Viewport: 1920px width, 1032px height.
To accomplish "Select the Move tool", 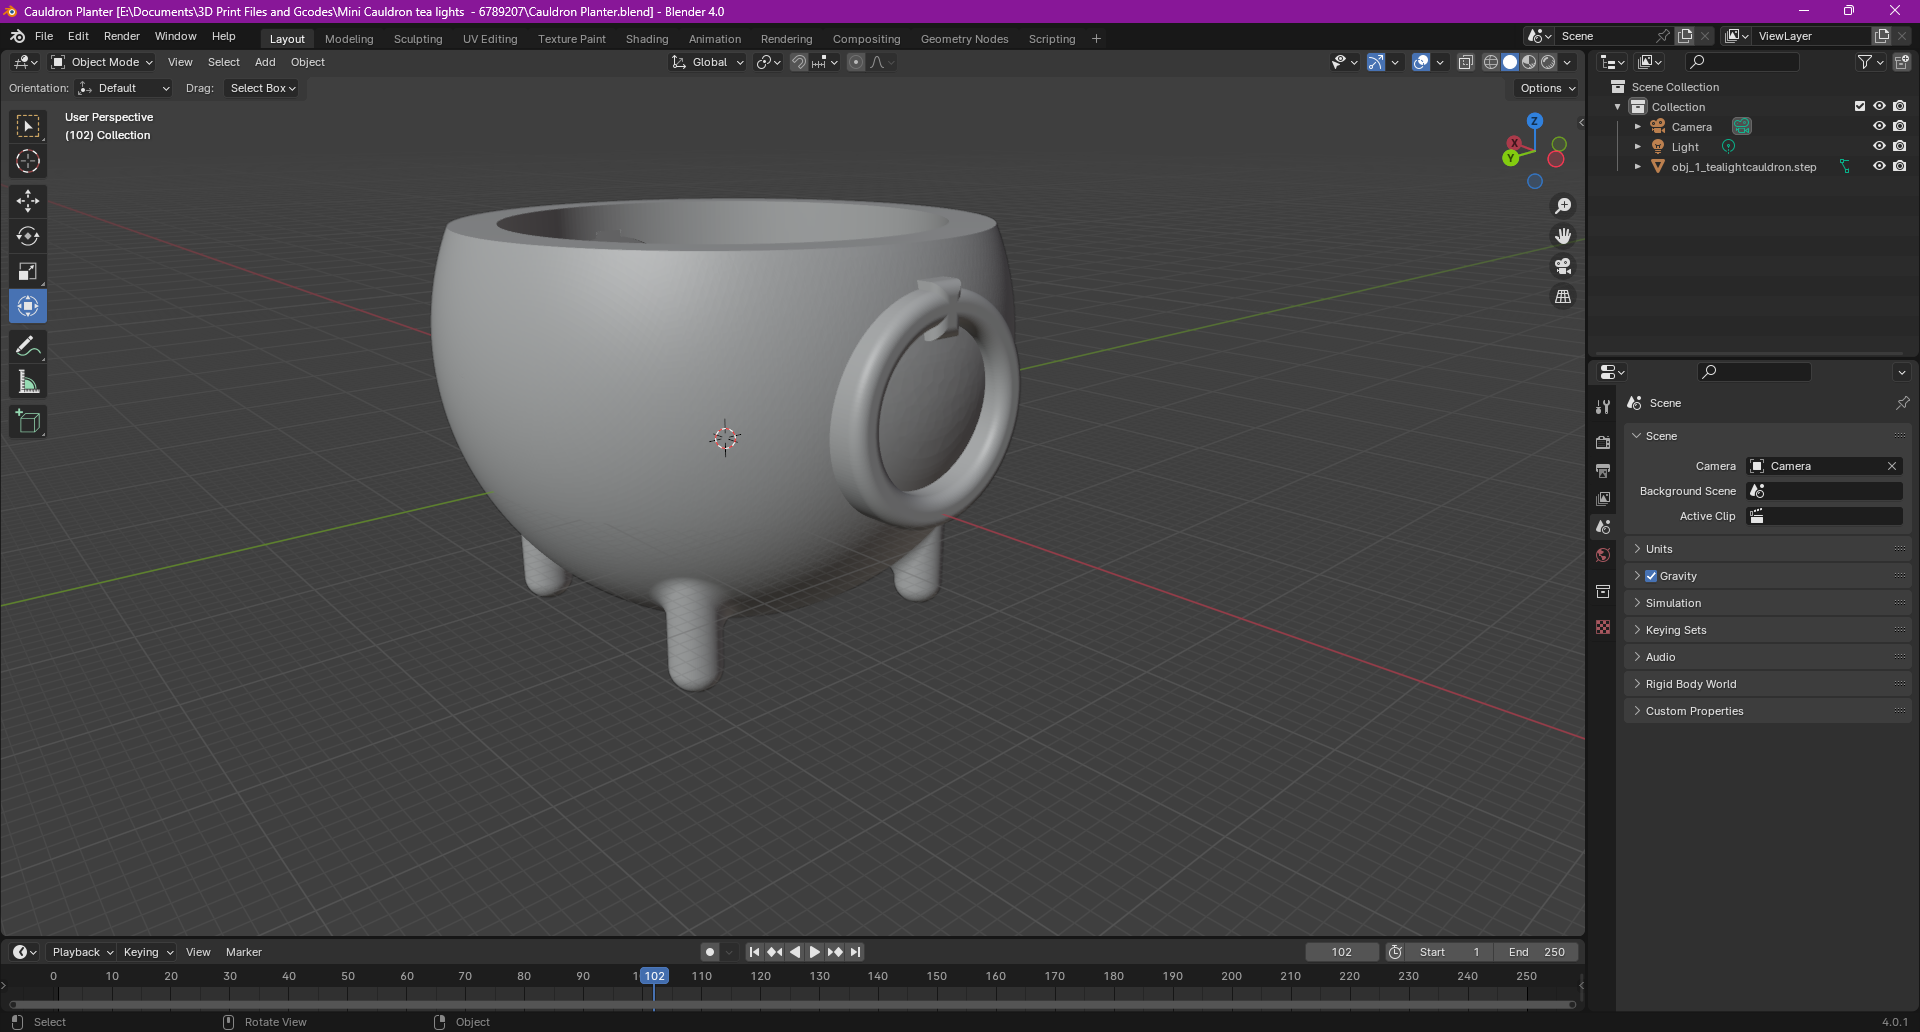I will click(28, 201).
